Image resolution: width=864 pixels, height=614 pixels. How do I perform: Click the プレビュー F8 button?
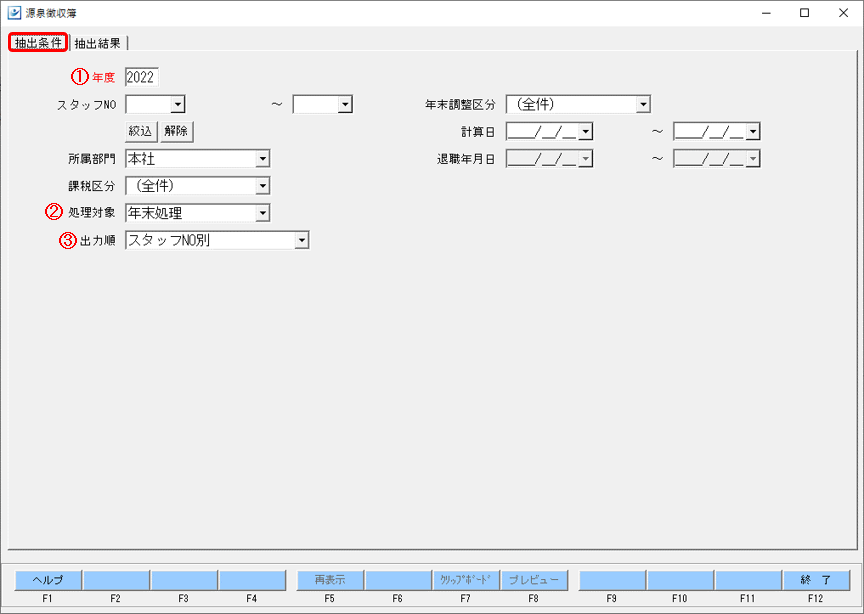click(533, 580)
